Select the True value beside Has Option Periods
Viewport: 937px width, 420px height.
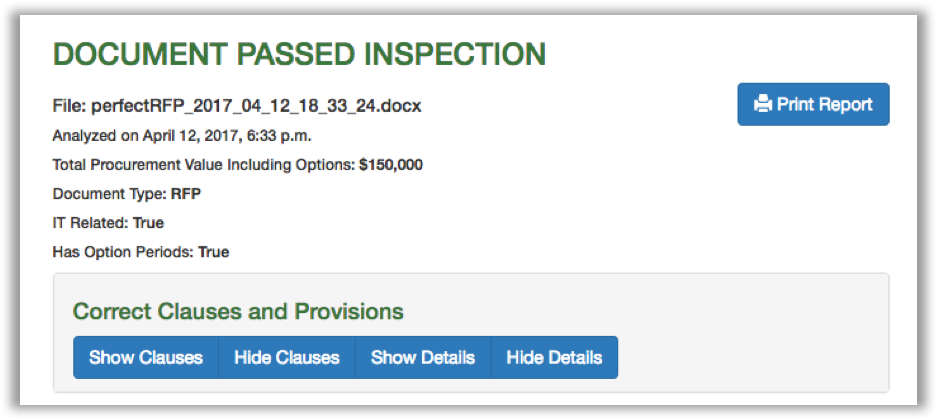(213, 252)
